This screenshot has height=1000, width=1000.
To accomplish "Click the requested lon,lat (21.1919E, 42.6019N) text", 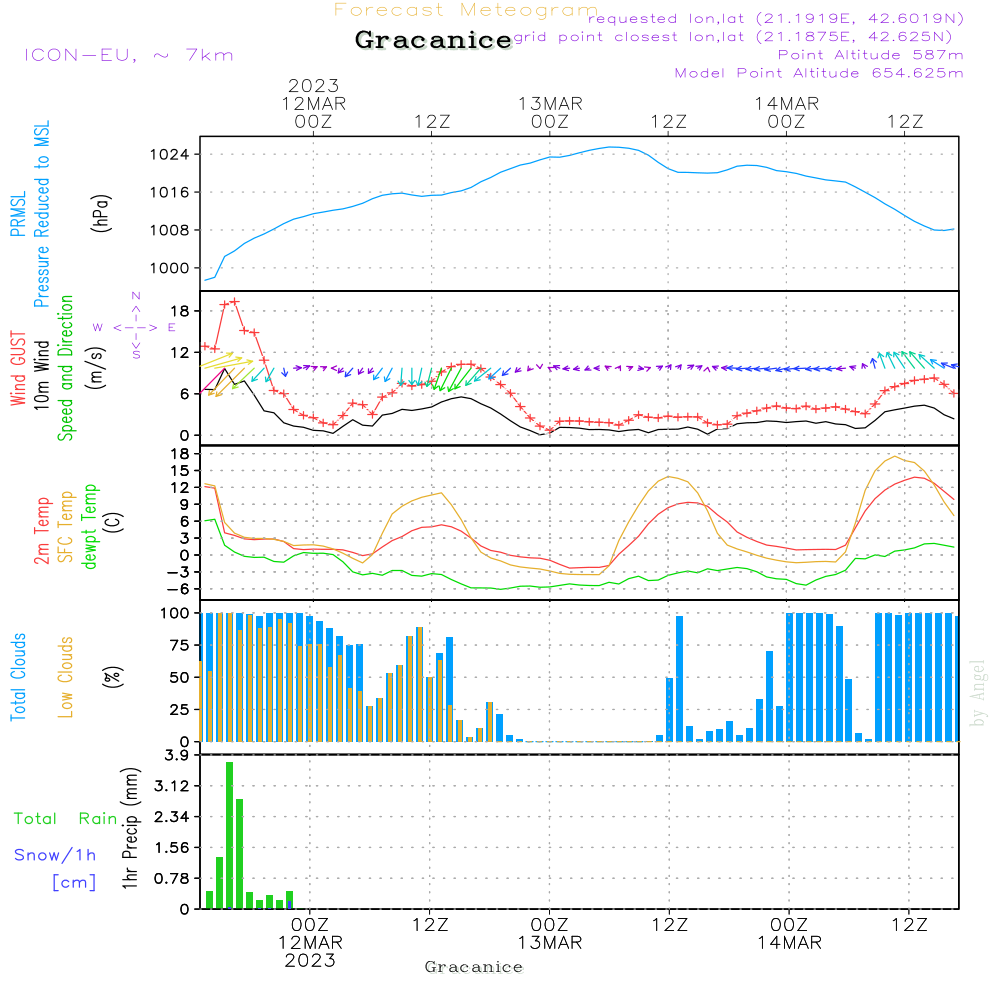I will 776,19.
